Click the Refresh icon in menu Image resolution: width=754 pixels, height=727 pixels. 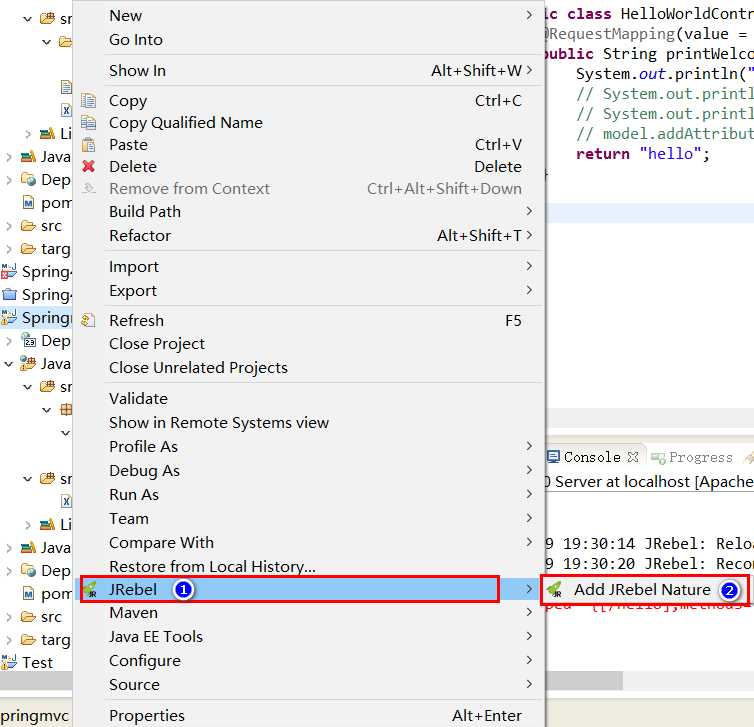(88, 320)
